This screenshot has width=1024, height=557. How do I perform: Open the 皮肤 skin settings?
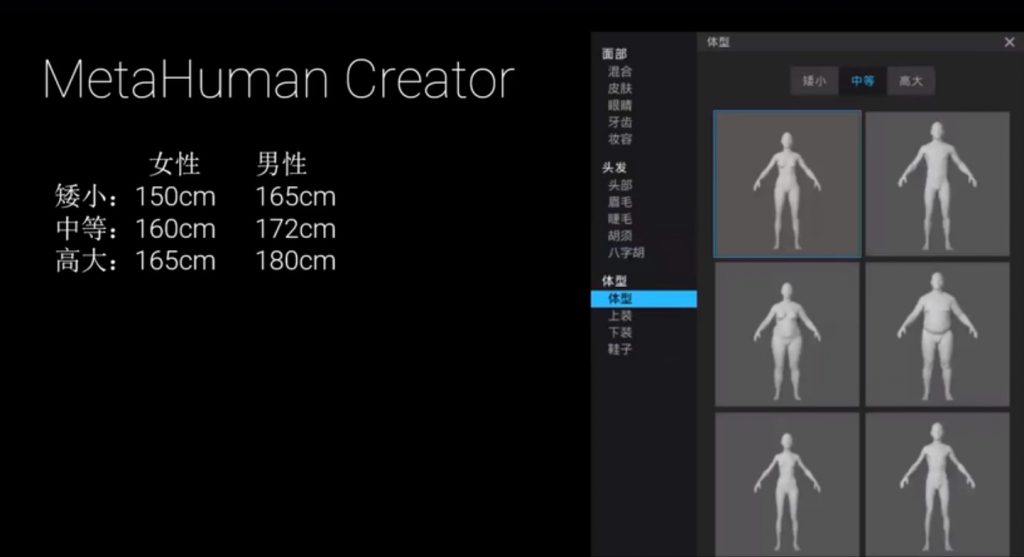(x=620, y=88)
